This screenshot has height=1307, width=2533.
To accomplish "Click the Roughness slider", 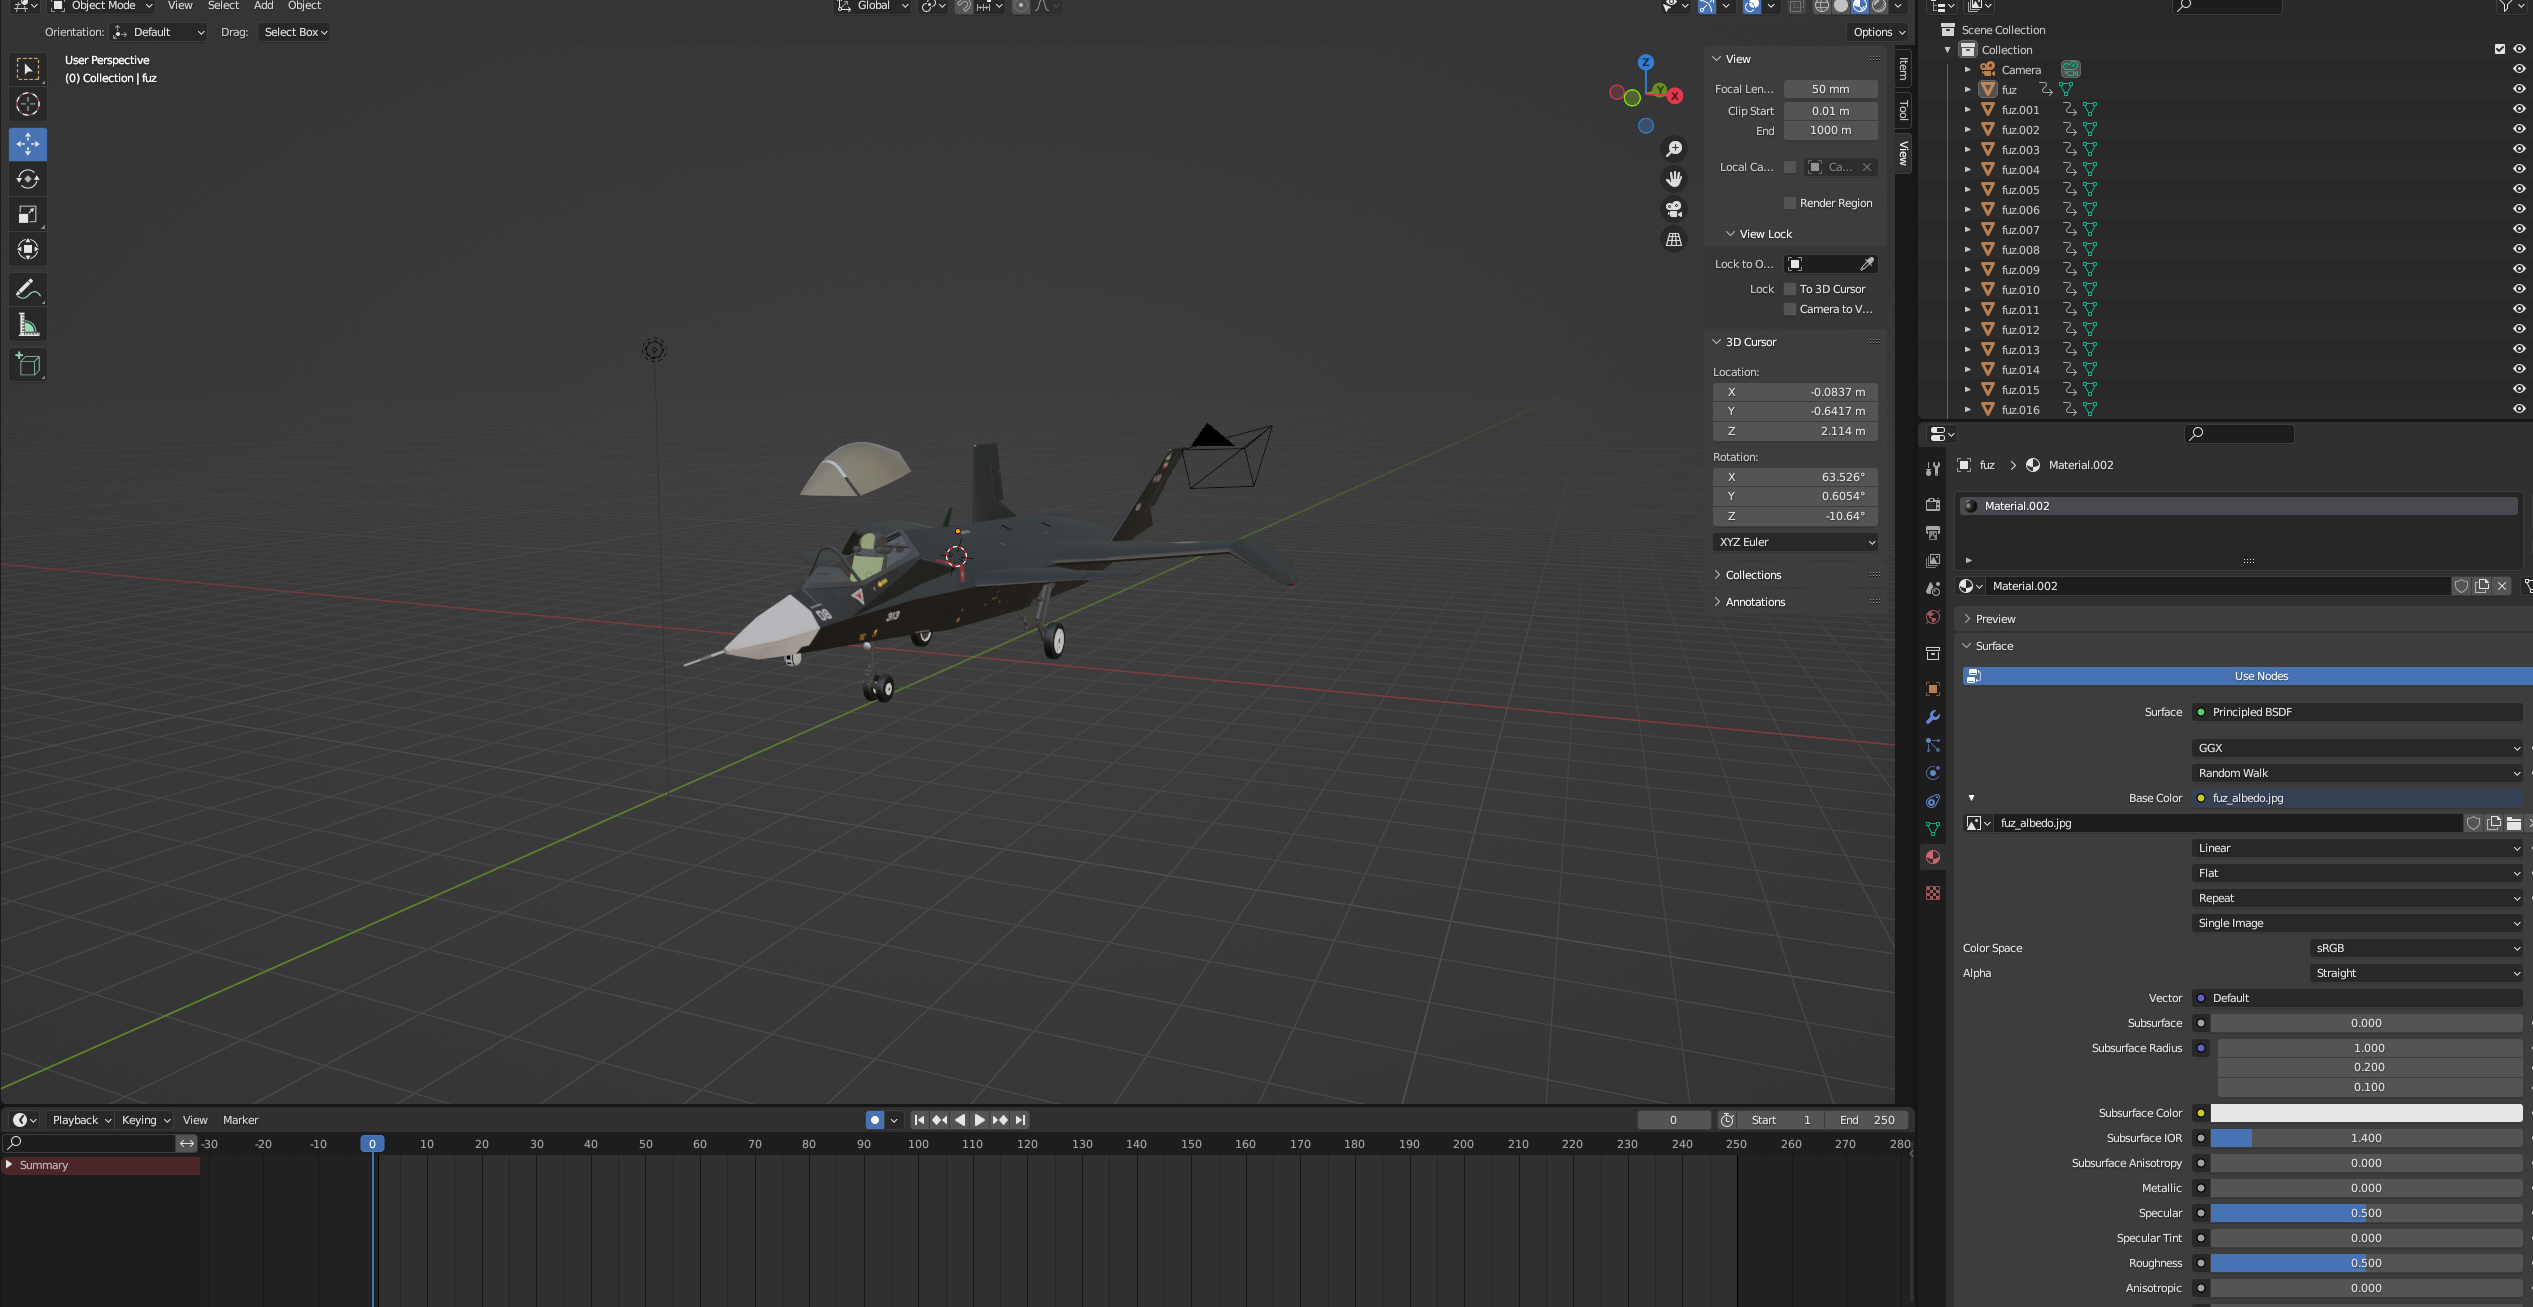I will click(x=2366, y=1263).
